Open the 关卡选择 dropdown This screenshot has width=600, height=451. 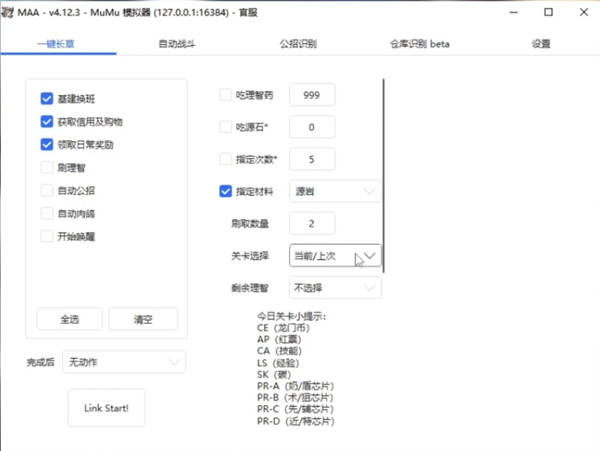[335, 256]
